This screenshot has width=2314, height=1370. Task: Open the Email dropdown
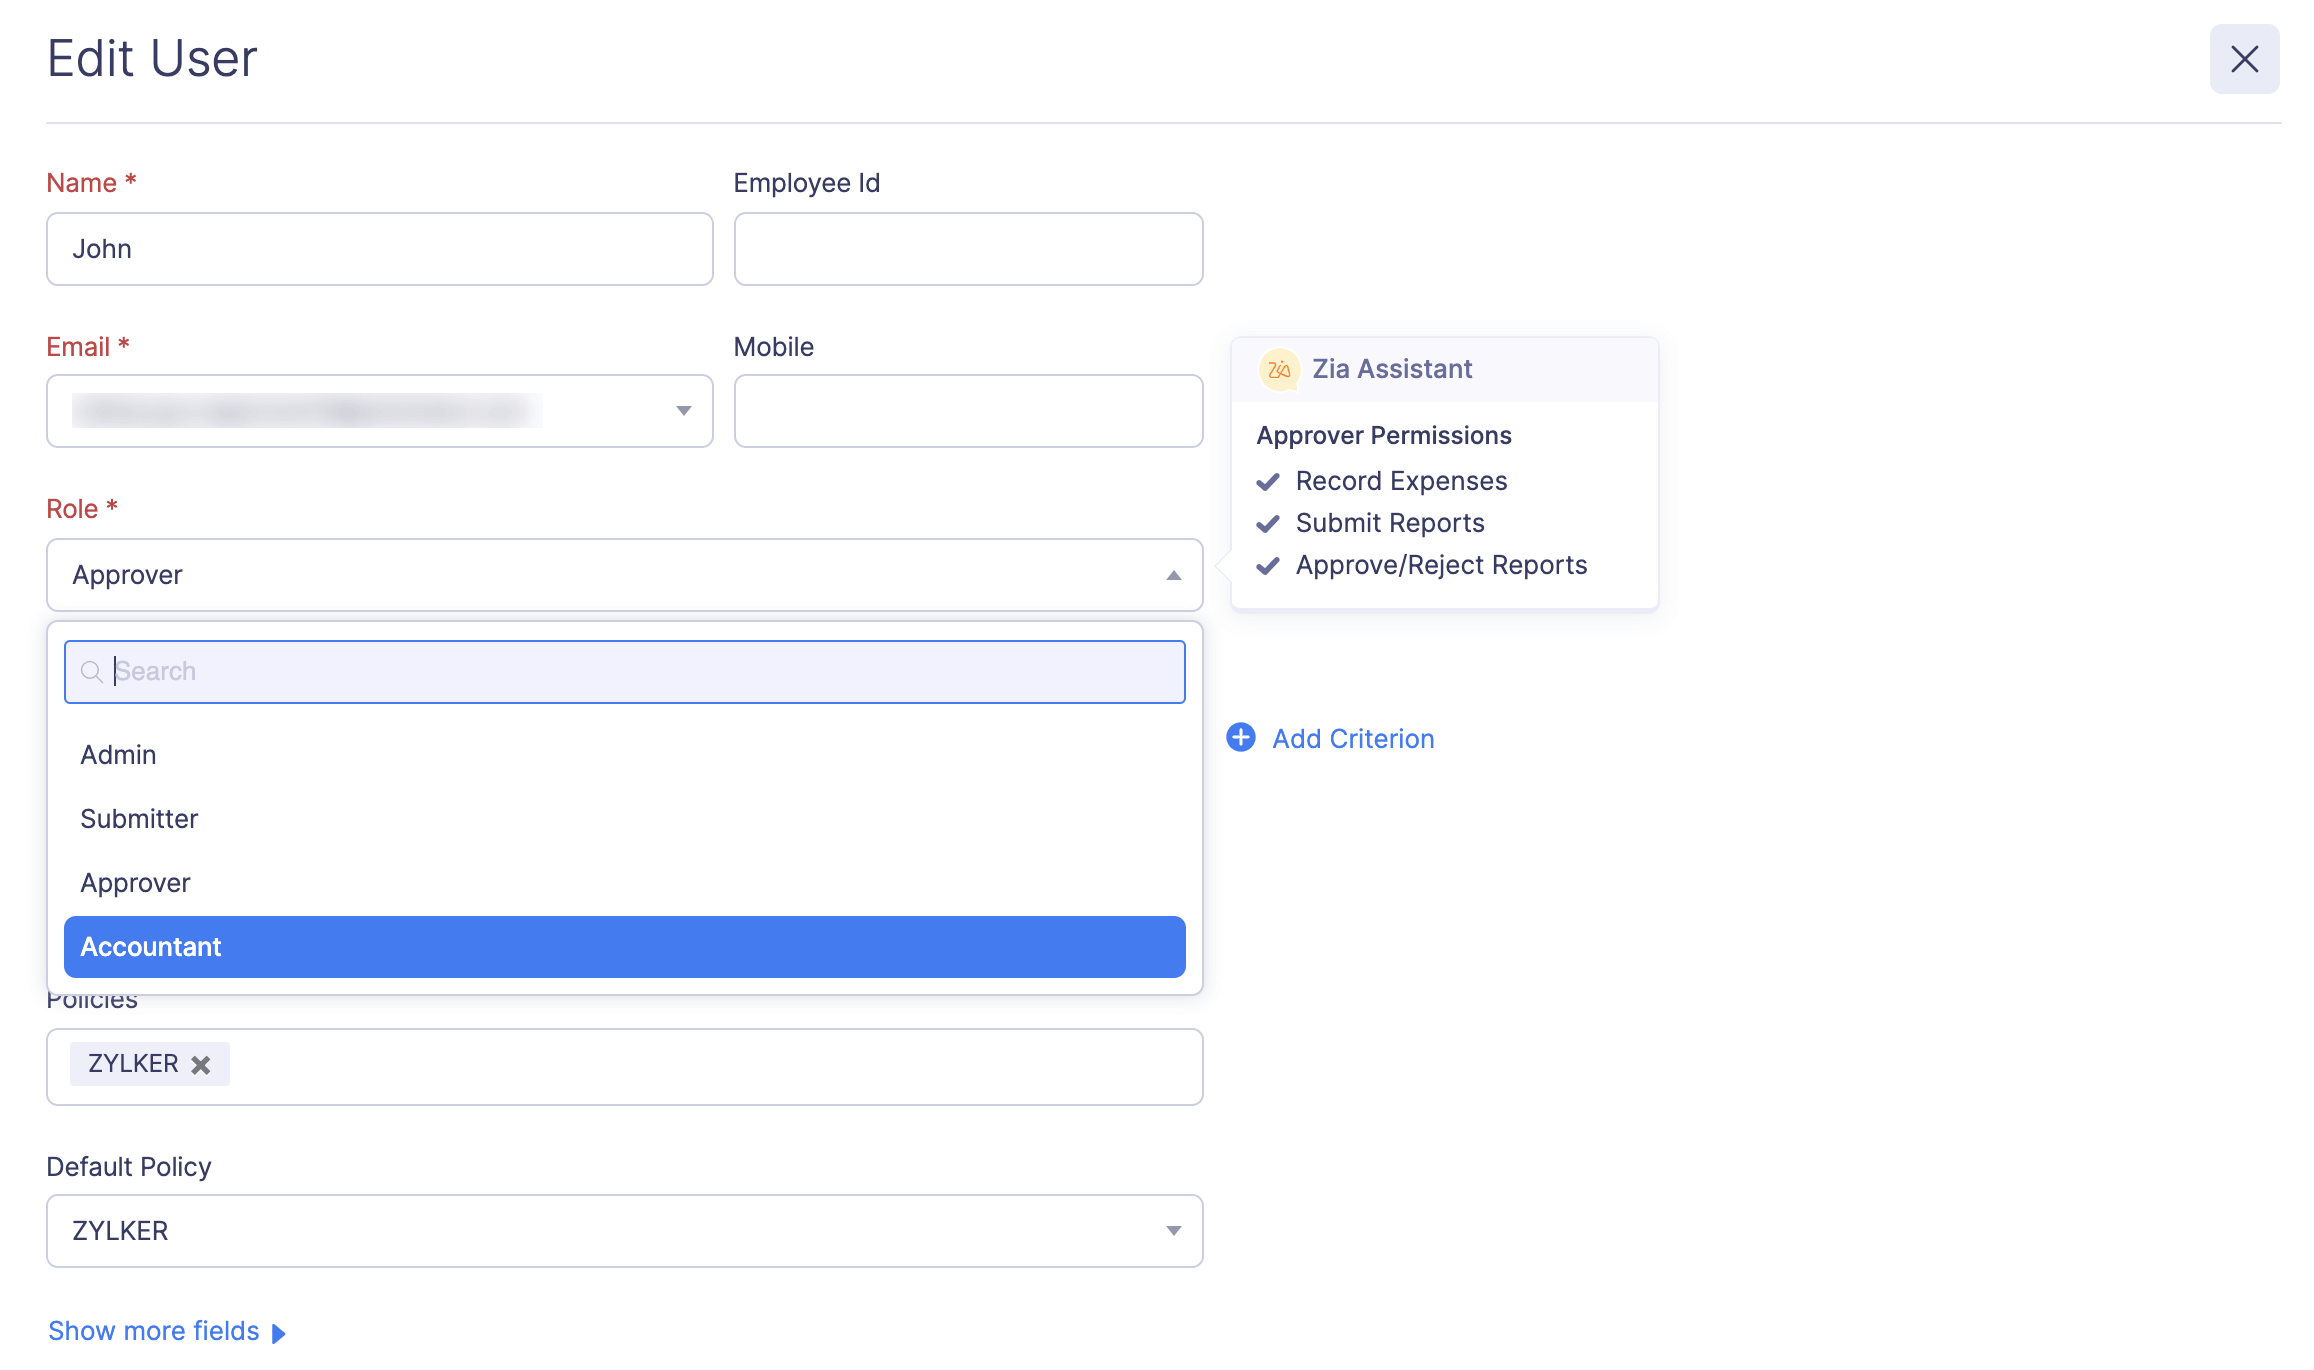click(683, 410)
